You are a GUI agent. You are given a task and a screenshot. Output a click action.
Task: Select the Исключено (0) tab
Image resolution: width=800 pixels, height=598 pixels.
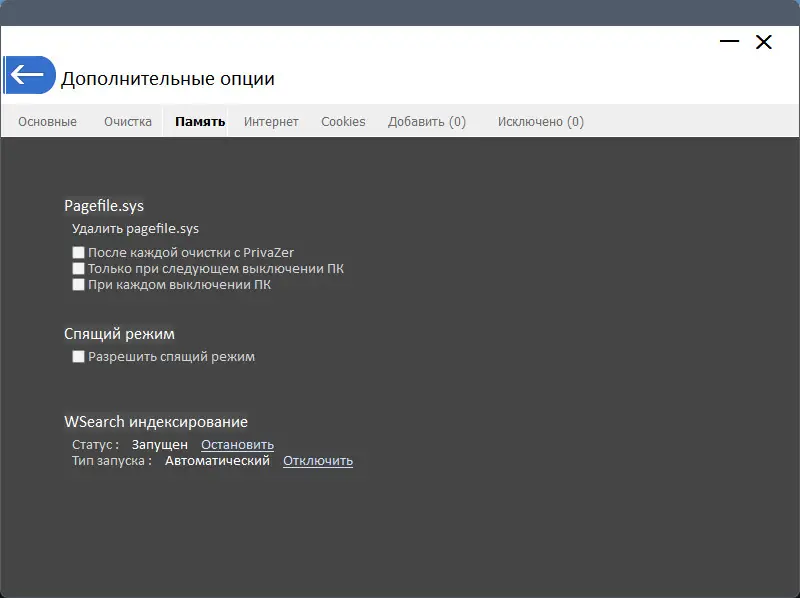pos(539,121)
